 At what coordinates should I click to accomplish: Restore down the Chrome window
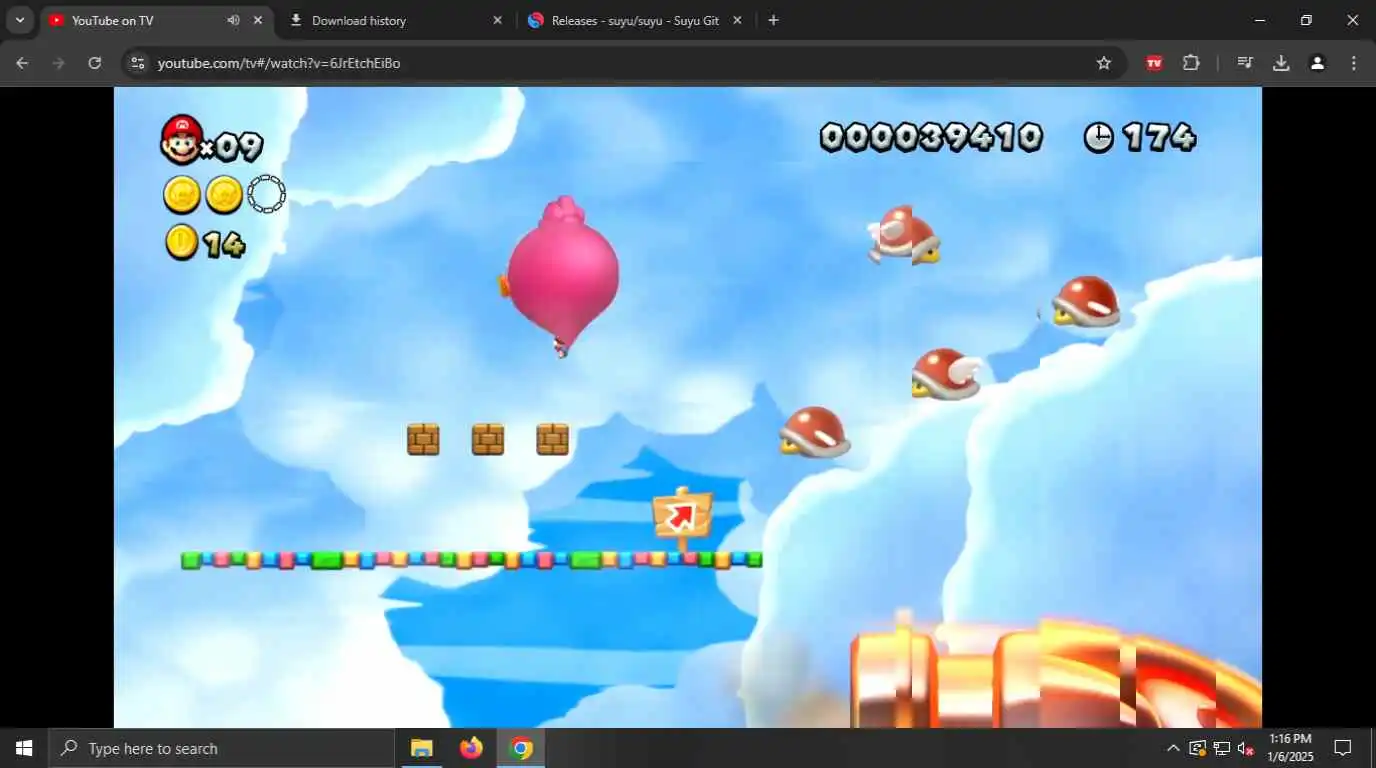coord(1306,20)
